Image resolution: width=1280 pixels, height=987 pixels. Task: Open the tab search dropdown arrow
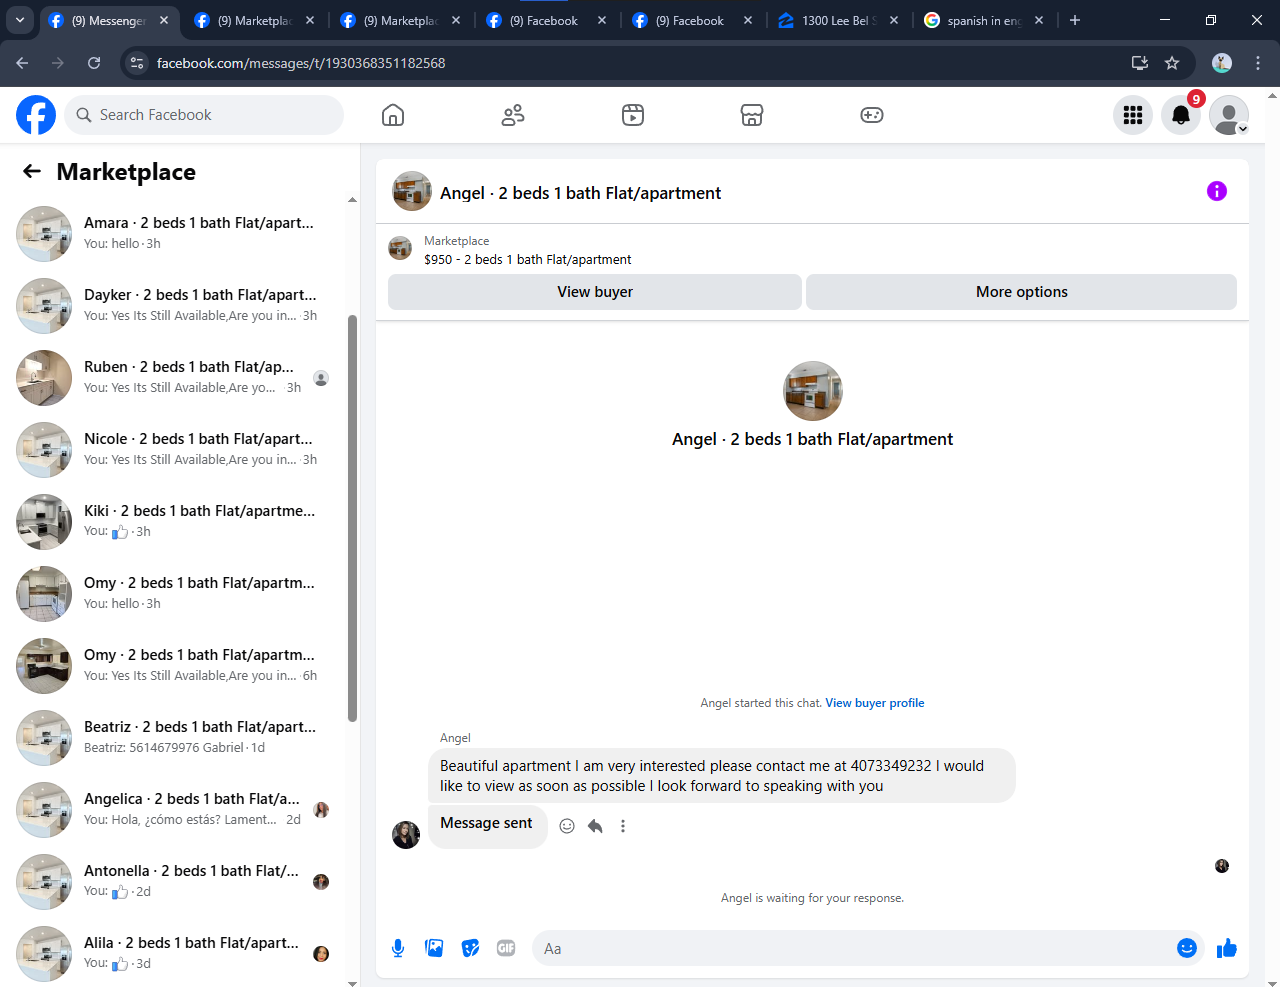(x=19, y=20)
